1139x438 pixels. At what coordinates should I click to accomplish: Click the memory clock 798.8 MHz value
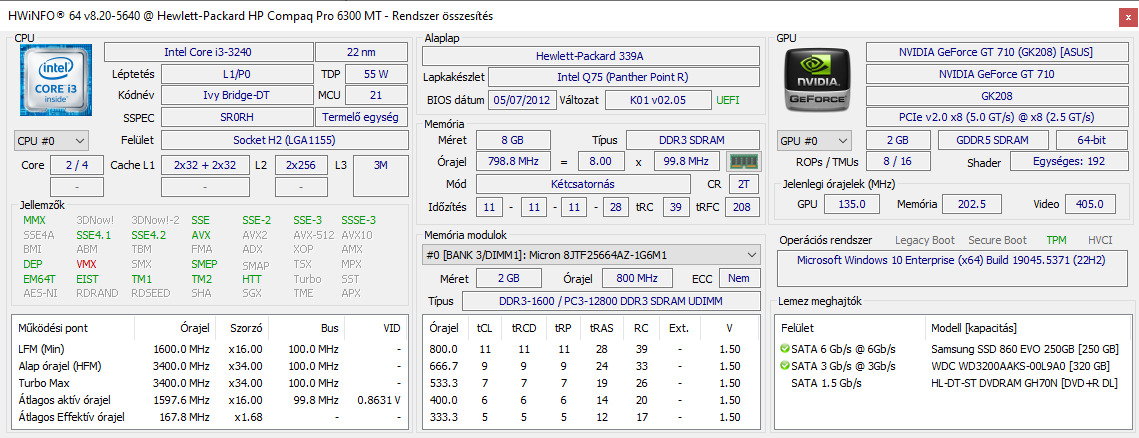click(514, 161)
